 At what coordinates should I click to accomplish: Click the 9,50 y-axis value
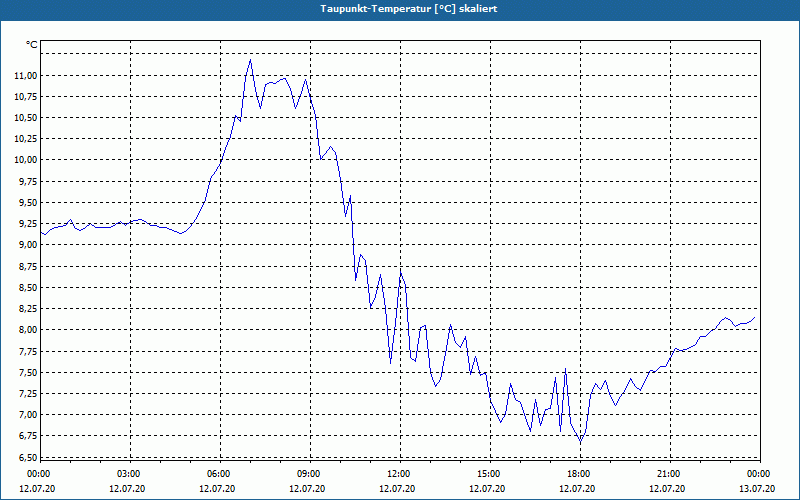point(28,203)
